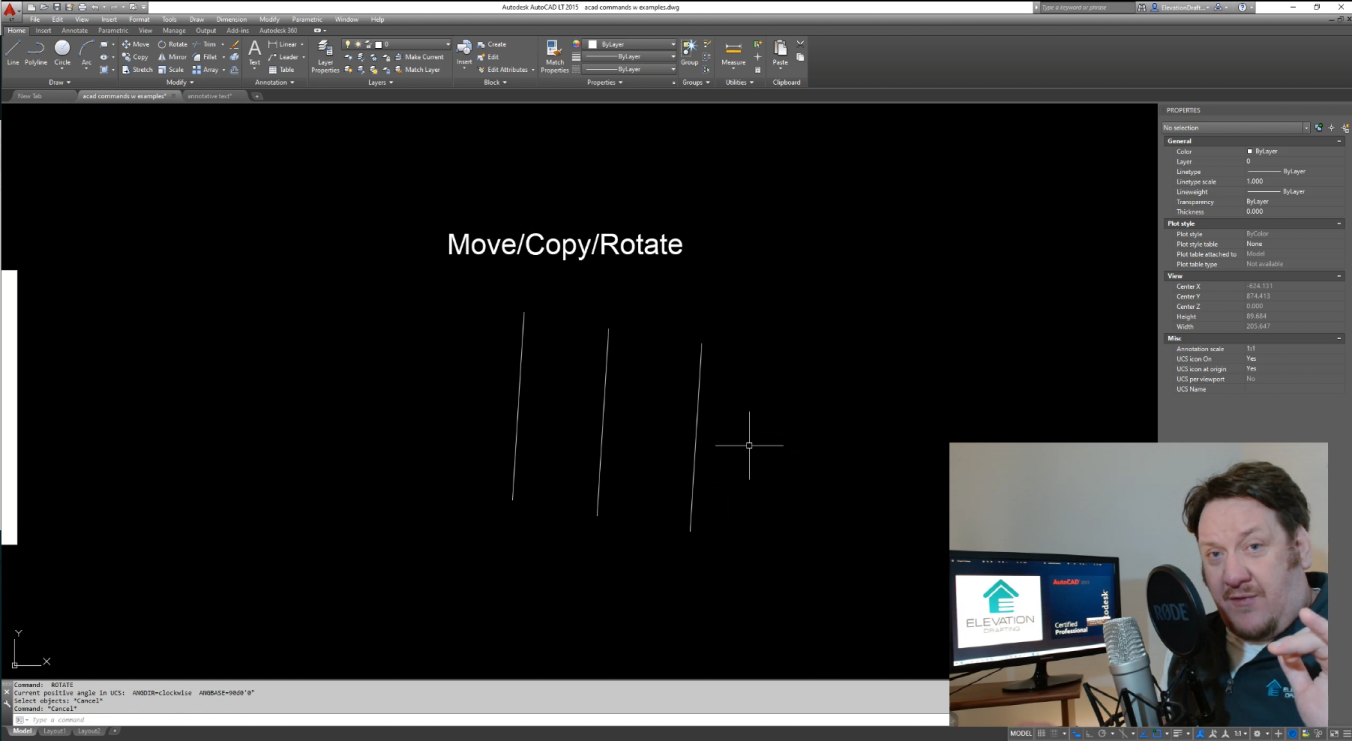Collapse the General properties section

[1339, 141]
